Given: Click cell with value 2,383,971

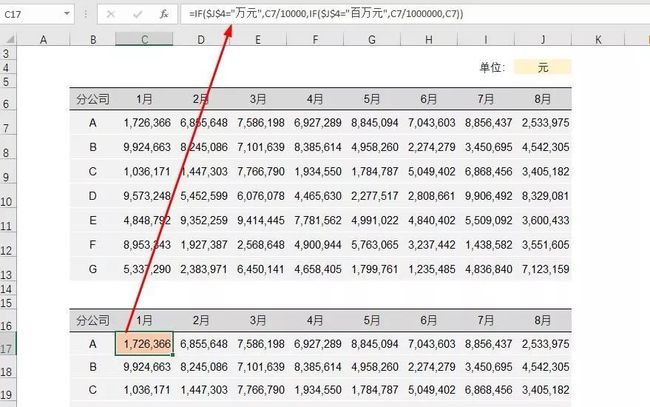Looking at the screenshot, I should pos(204,269).
